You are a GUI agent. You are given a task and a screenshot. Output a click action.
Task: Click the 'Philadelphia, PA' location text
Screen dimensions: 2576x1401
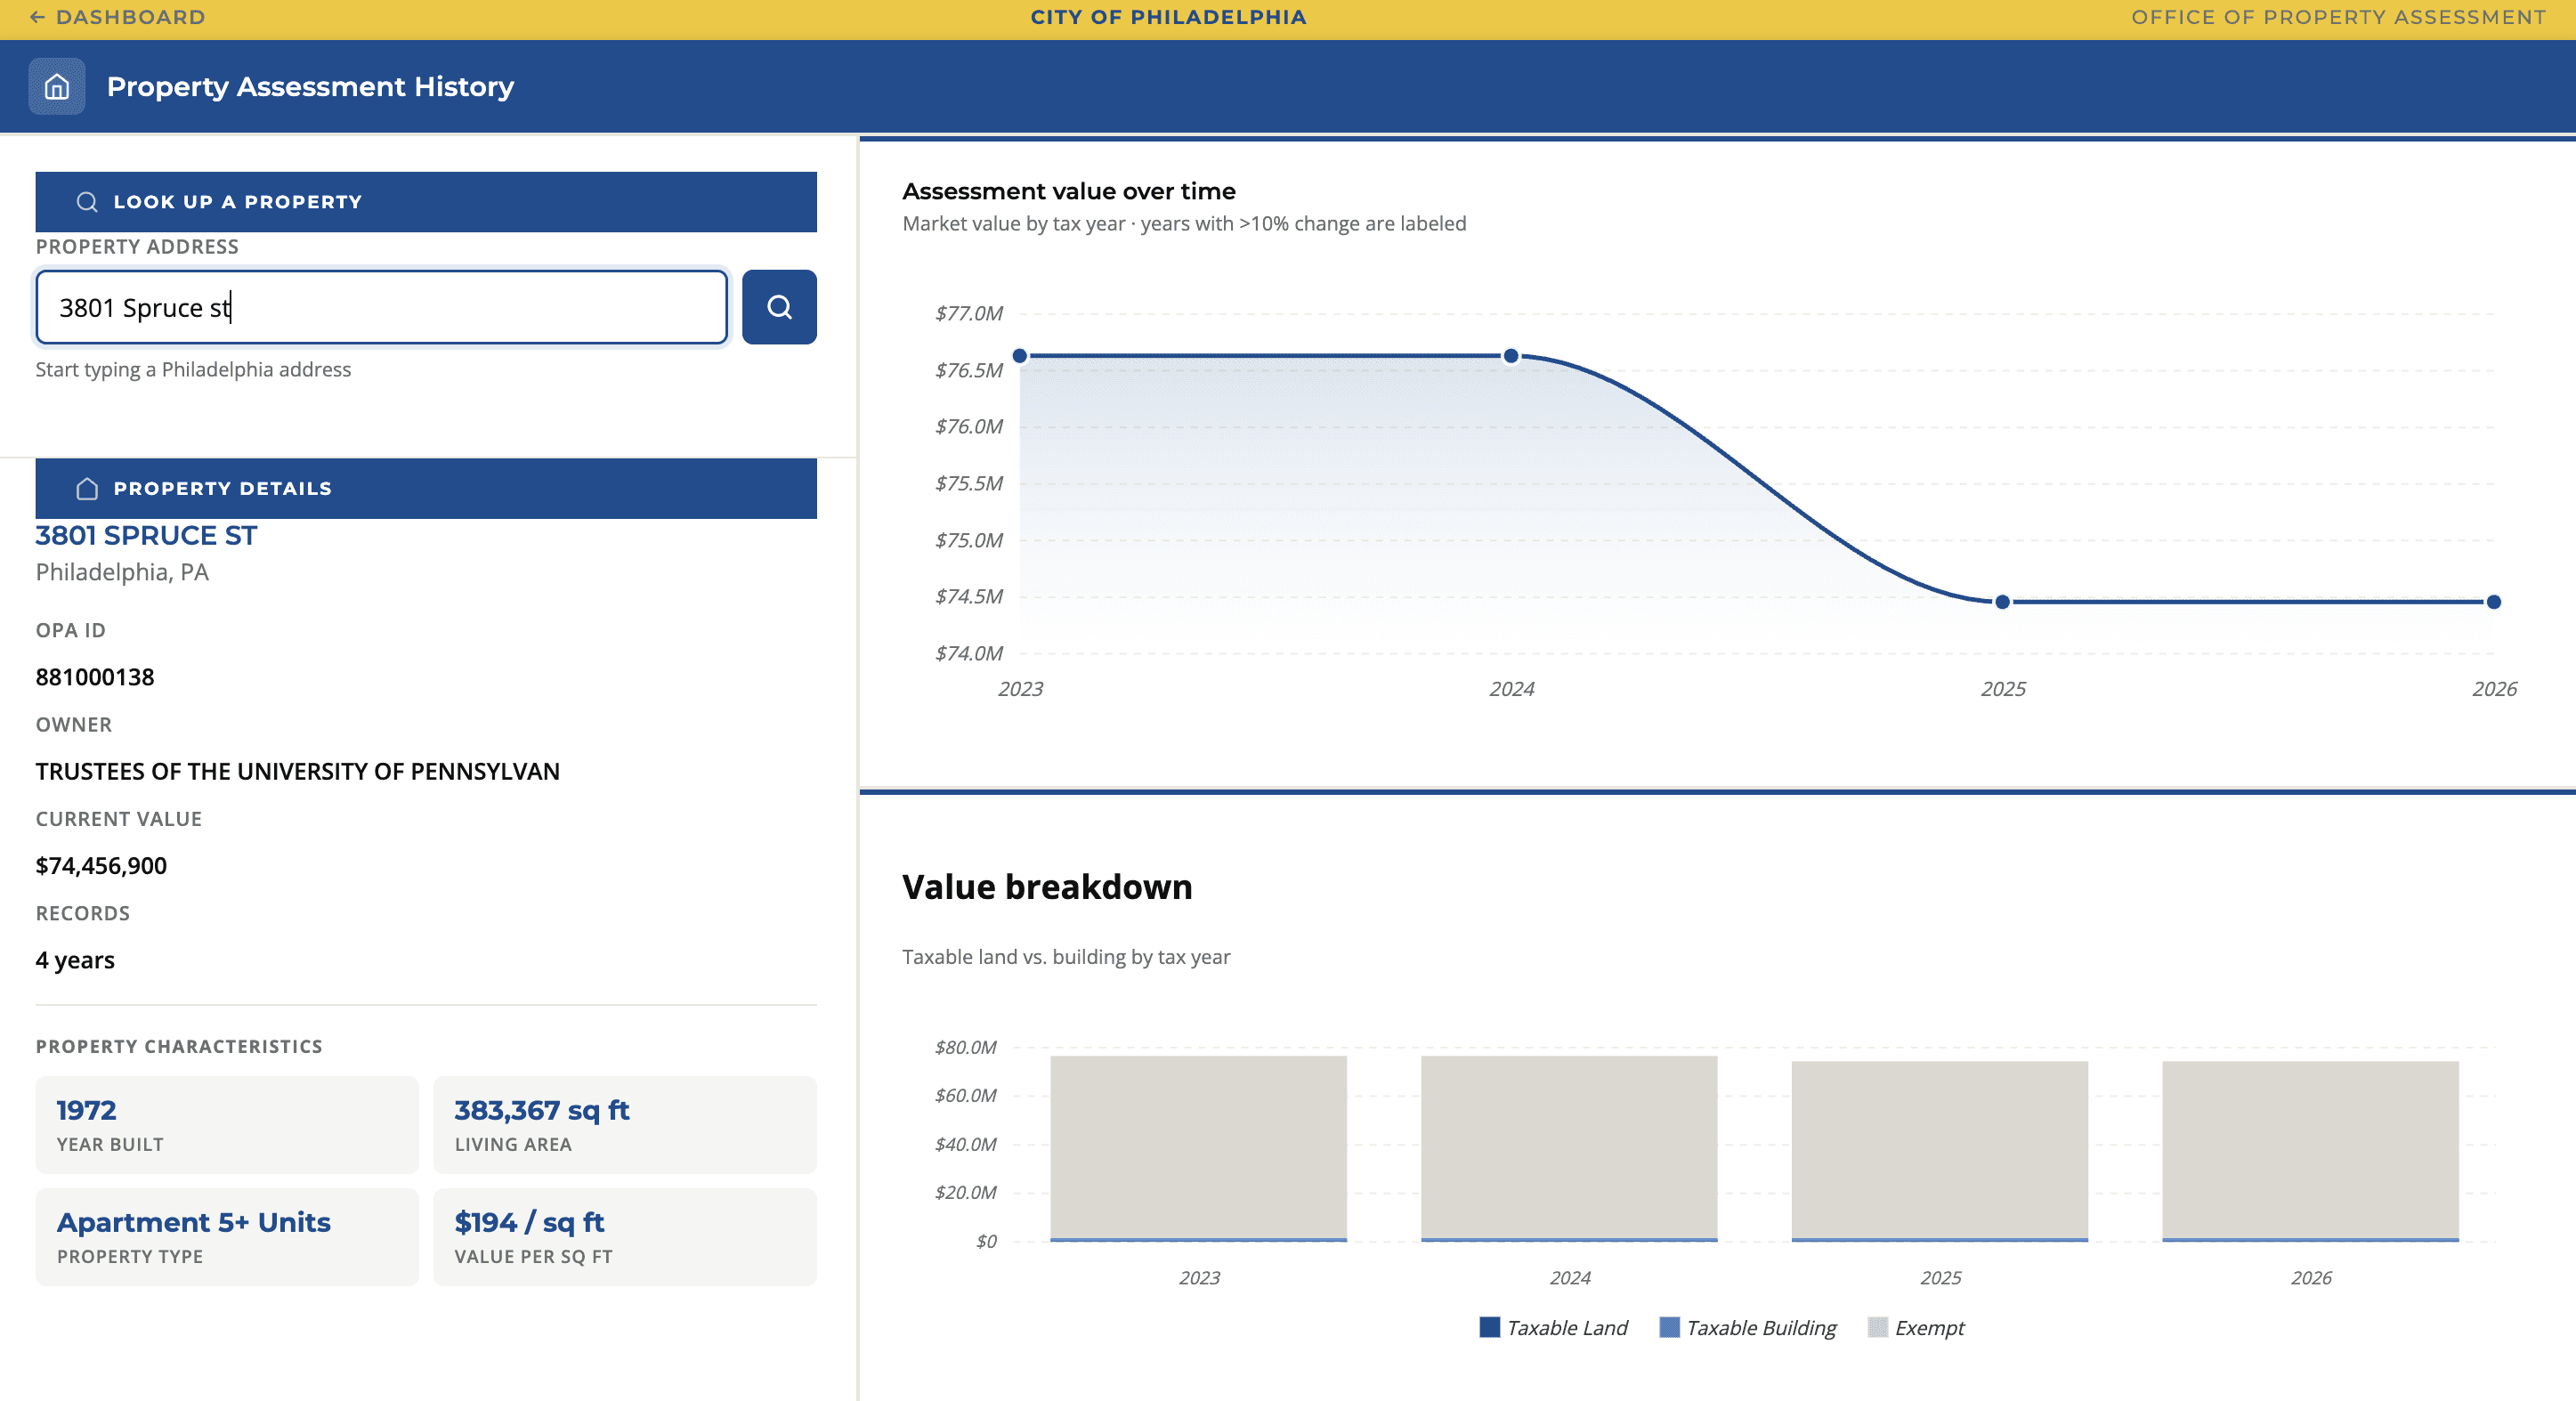(x=122, y=572)
